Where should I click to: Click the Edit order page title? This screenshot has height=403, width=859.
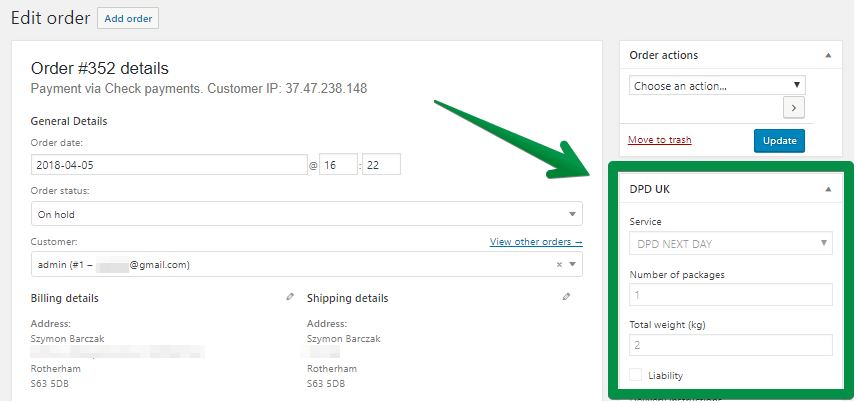click(50, 18)
